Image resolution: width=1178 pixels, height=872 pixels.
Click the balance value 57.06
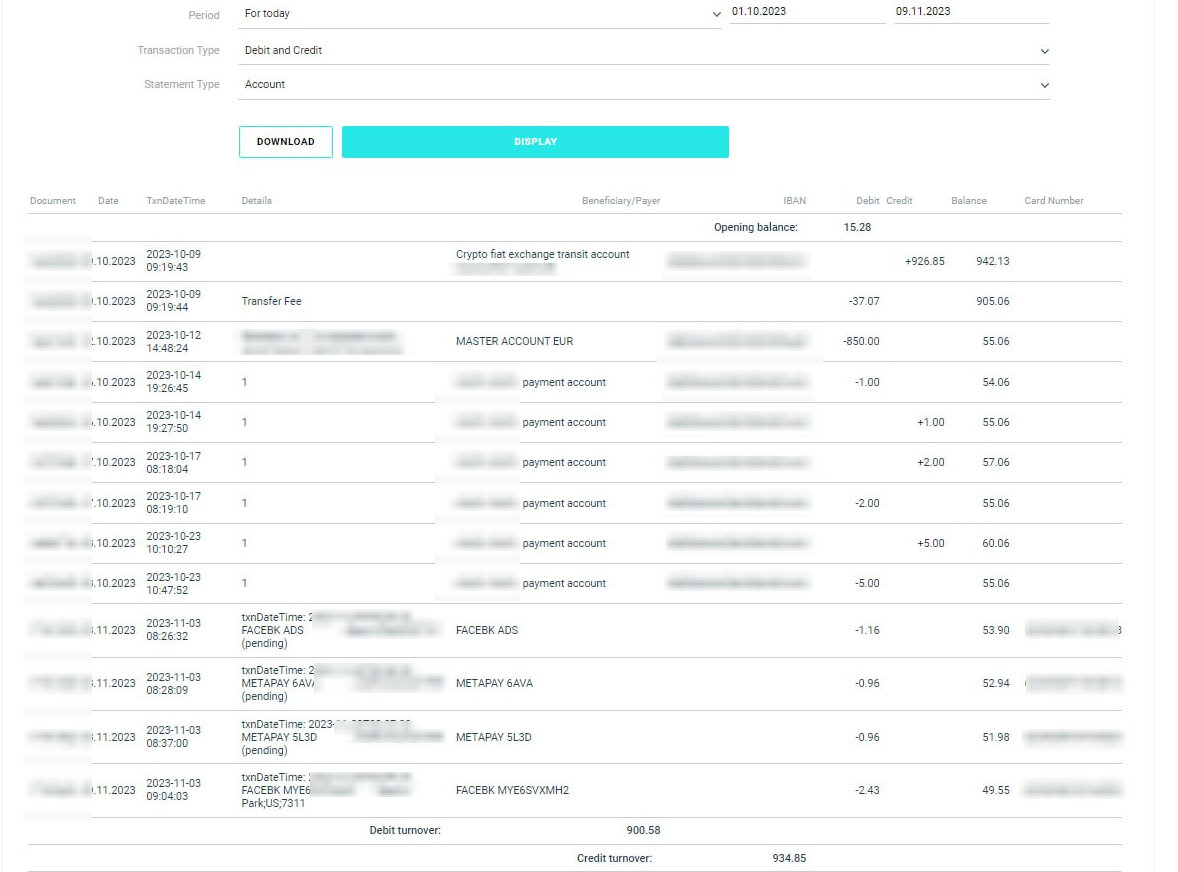(x=996, y=463)
